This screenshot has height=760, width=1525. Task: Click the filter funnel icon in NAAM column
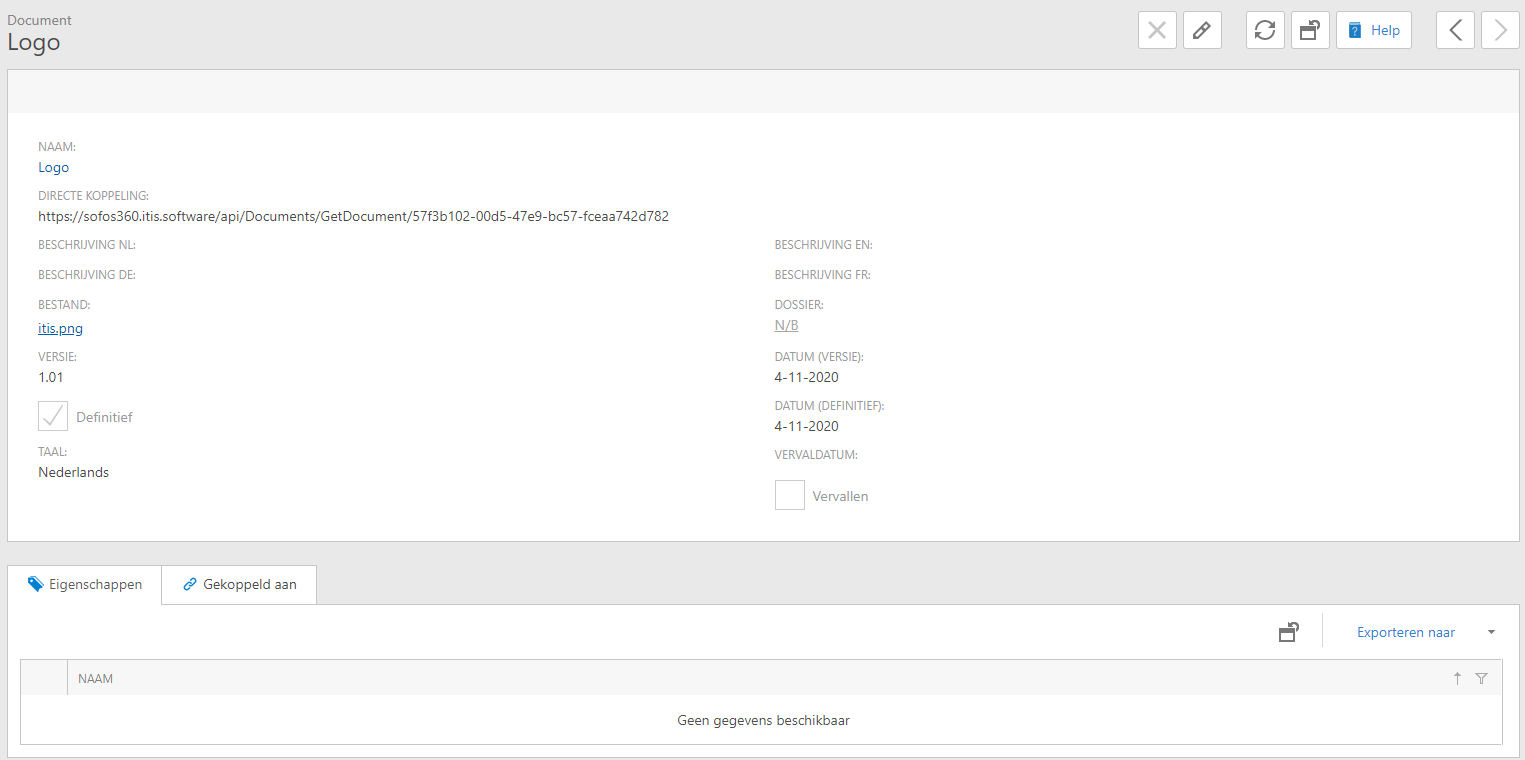click(x=1481, y=679)
